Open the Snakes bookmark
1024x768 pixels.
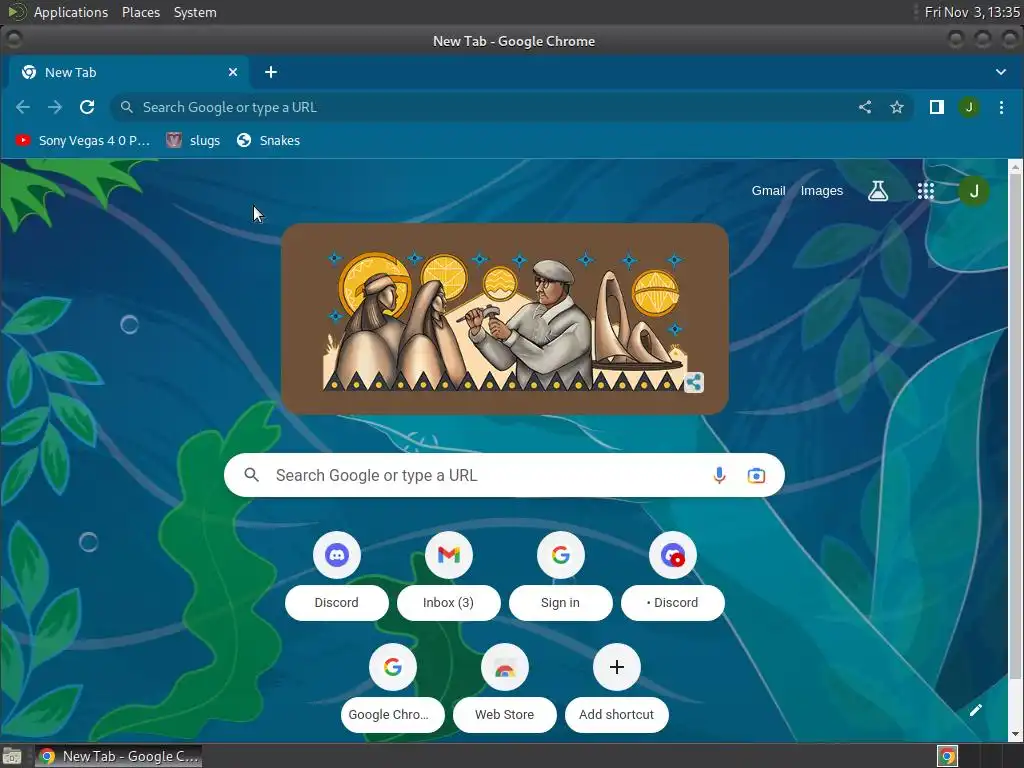[x=268, y=140]
